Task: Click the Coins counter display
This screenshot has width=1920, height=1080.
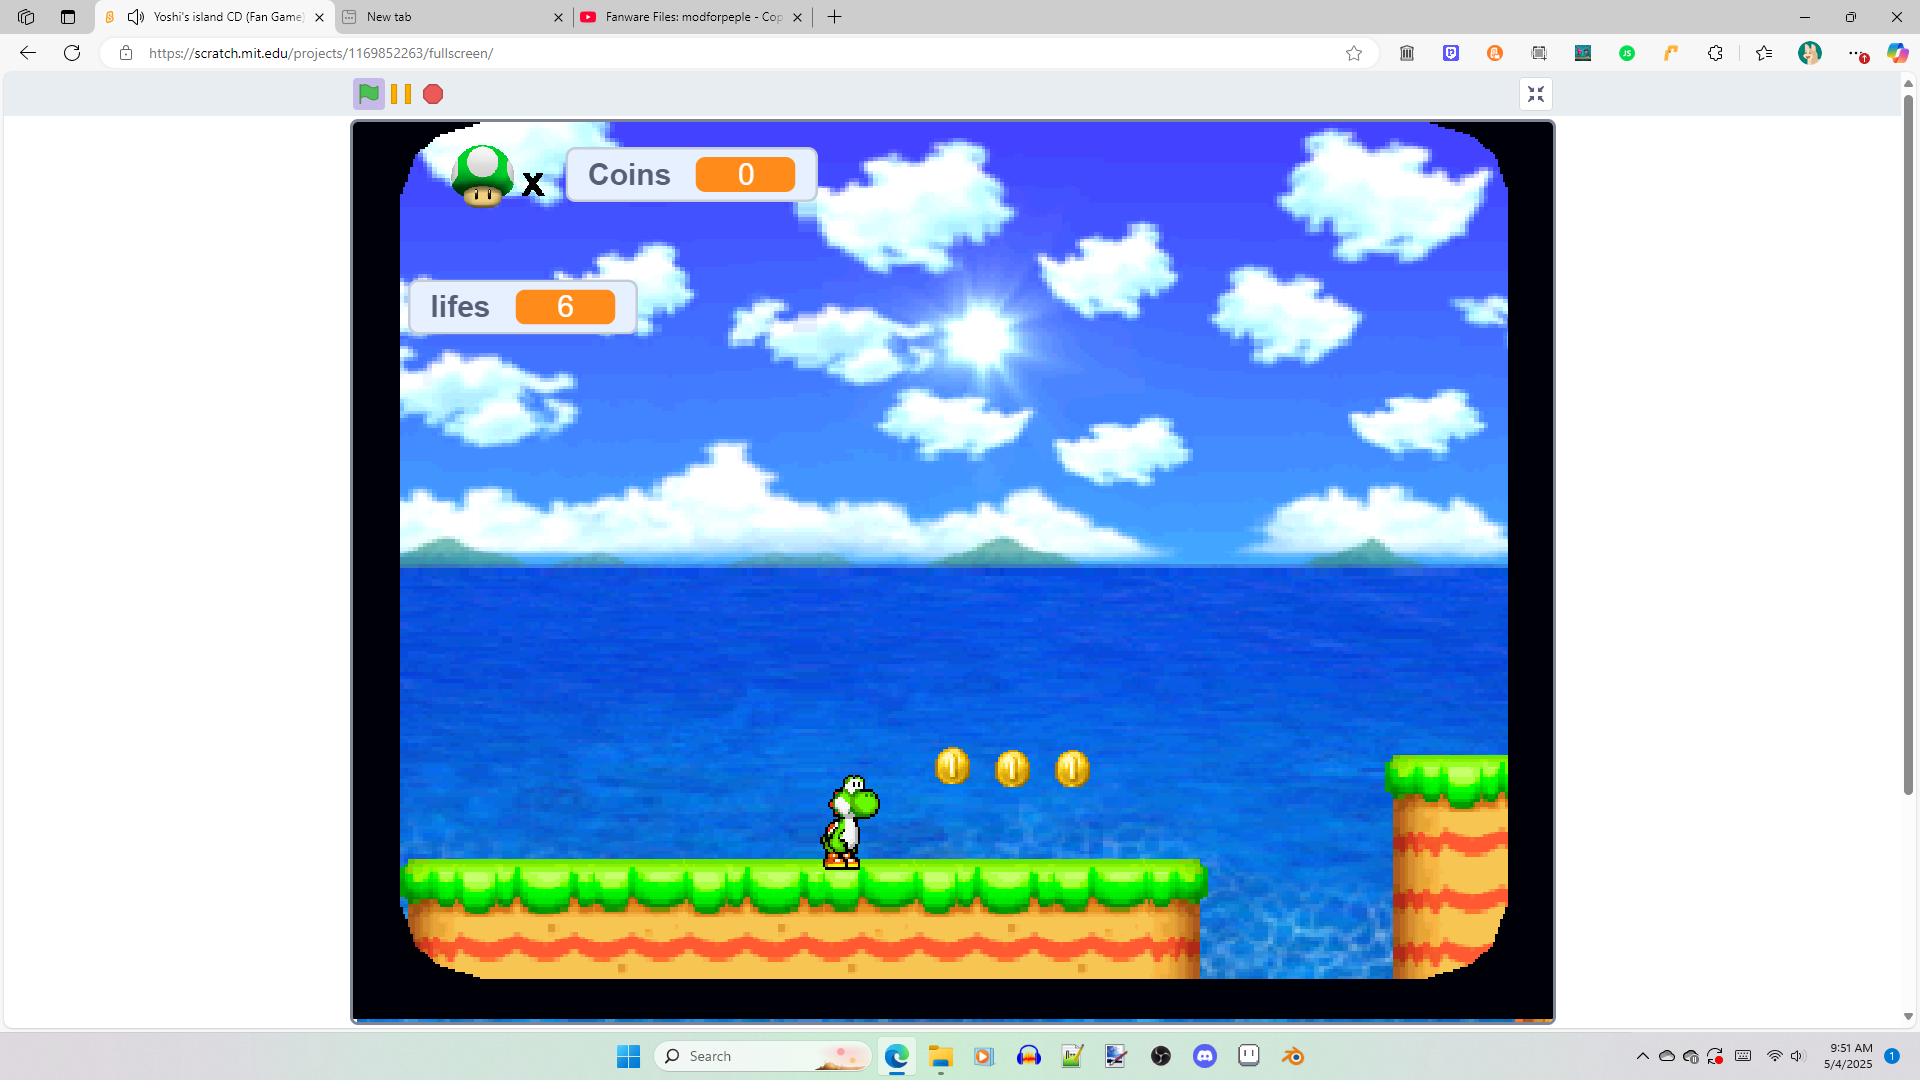Action: (x=692, y=174)
